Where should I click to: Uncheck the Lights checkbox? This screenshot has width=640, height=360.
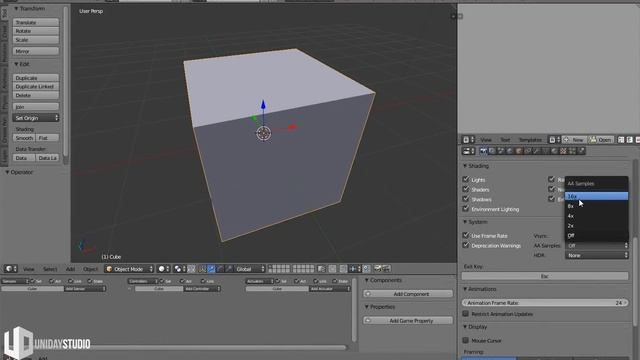(466, 179)
